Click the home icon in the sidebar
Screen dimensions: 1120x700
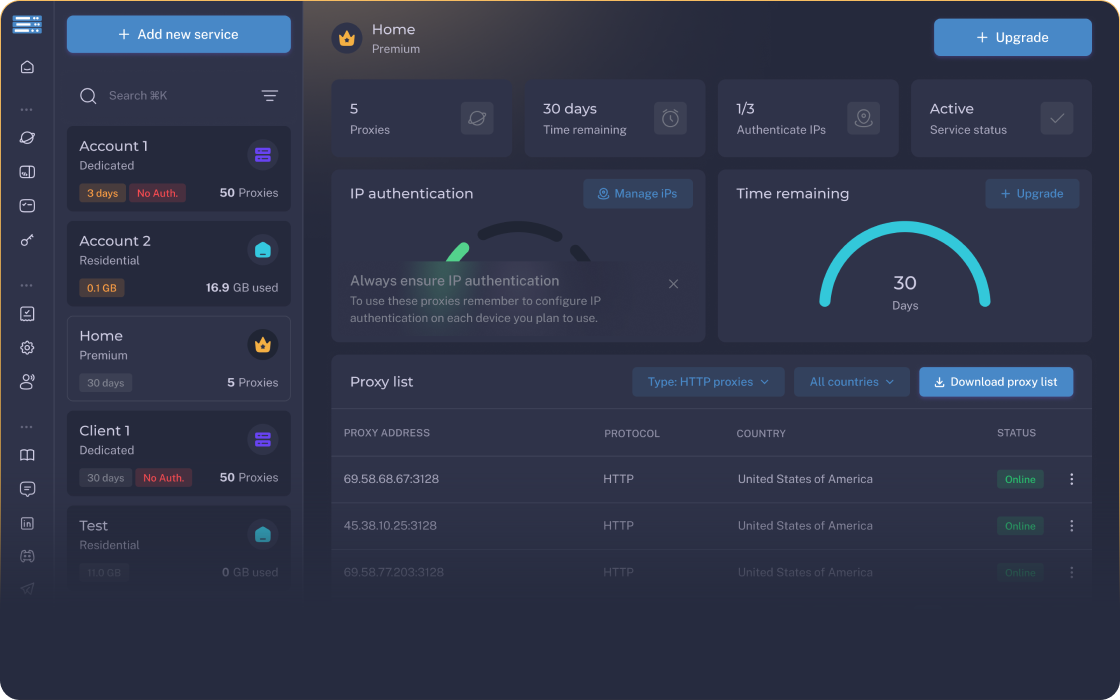pos(27,67)
